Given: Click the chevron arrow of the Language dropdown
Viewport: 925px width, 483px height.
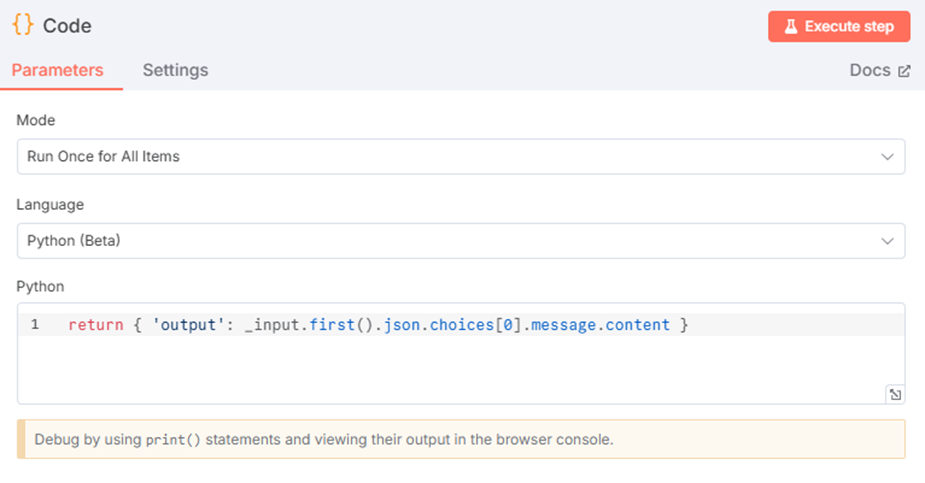Looking at the screenshot, I should click(887, 241).
